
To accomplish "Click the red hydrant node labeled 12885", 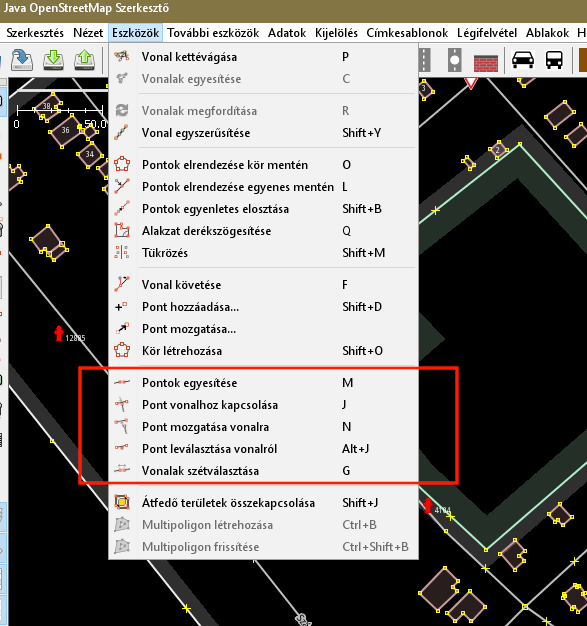I will 59,333.
